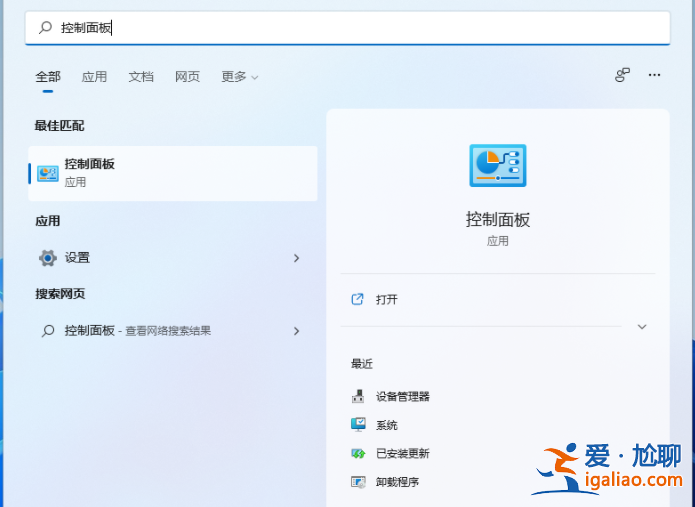This screenshot has height=507, width=695.
Task: Expand the web search result arrow
Action: coord(297,331)
